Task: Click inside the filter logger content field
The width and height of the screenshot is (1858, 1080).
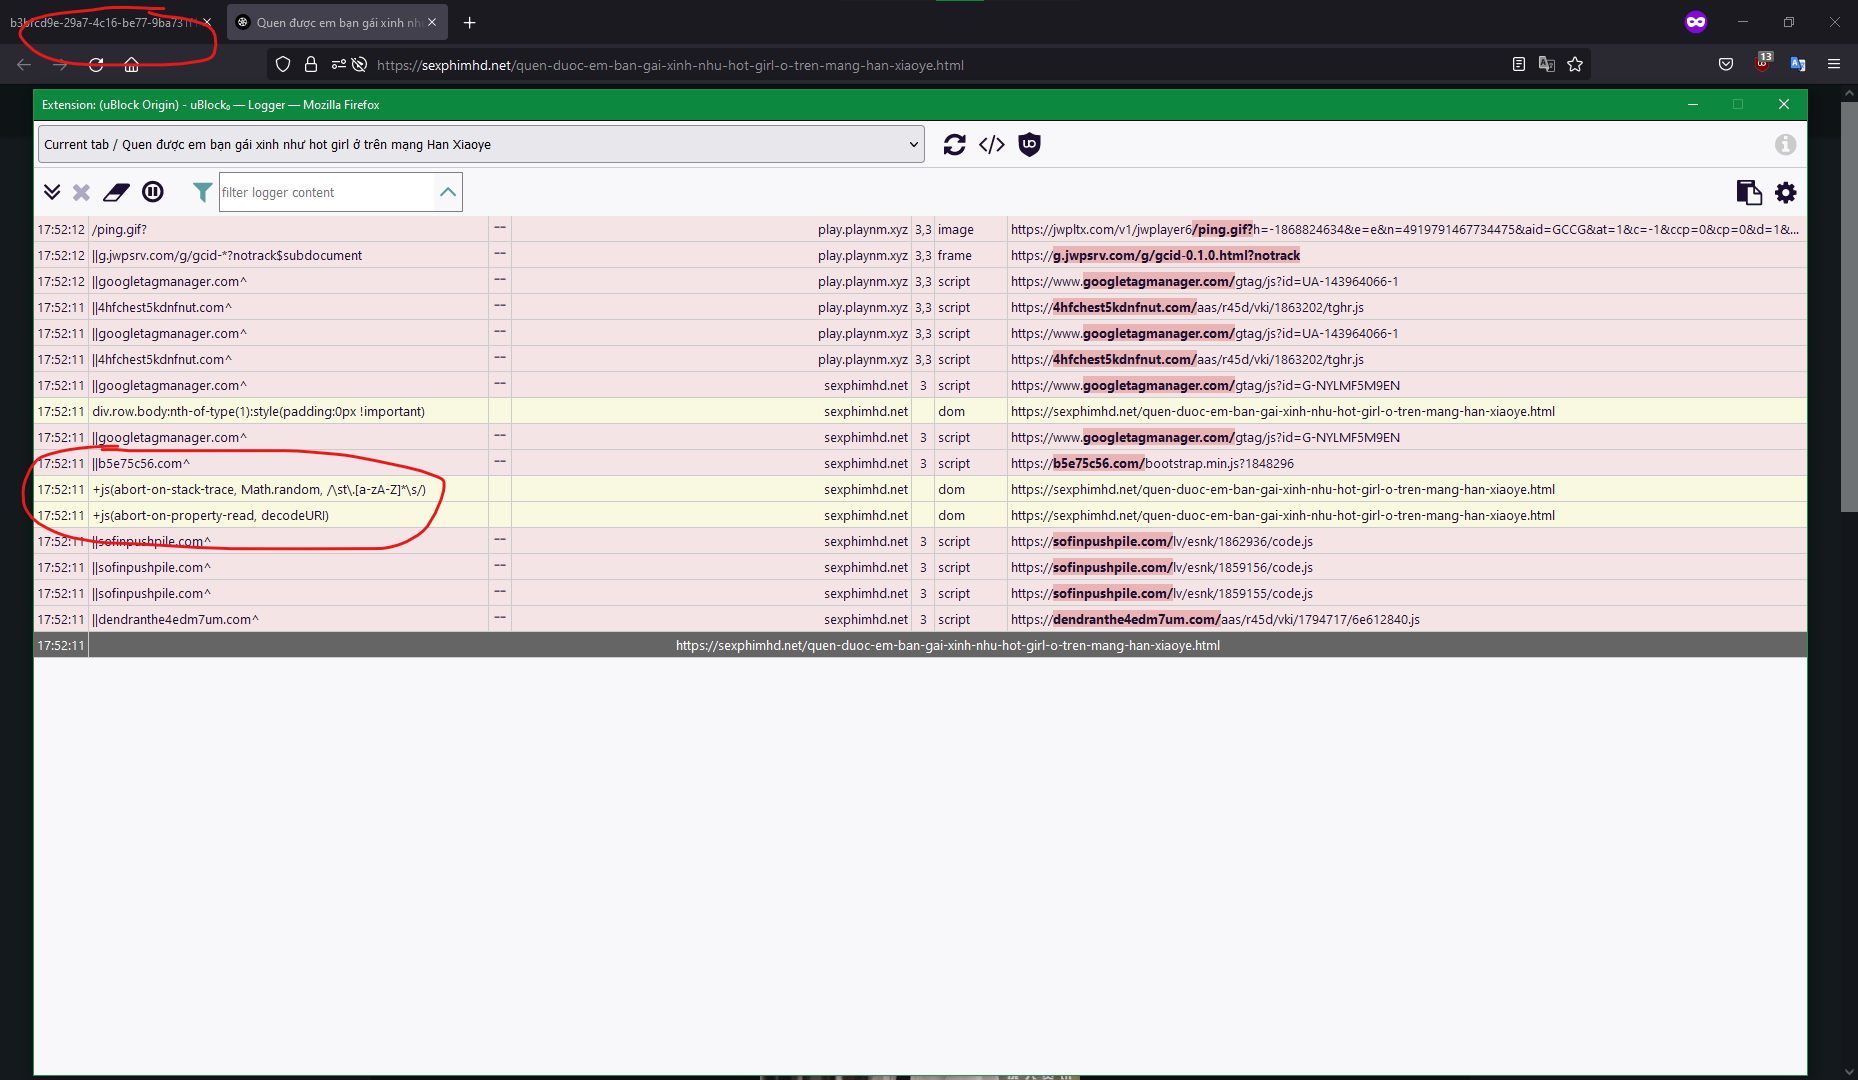Action: click(330, 192)
